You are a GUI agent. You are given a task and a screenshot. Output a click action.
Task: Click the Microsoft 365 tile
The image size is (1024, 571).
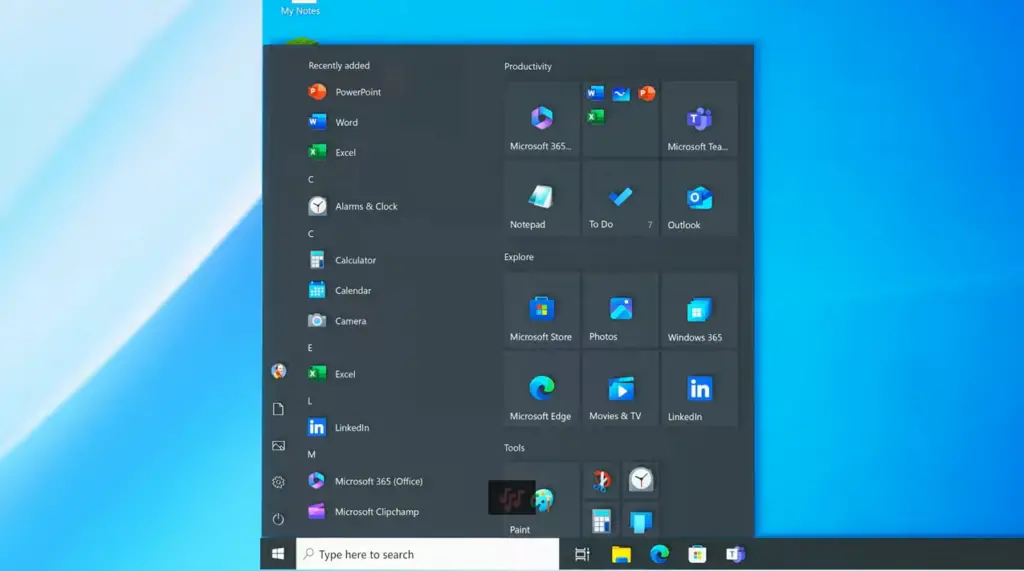tap(541, 120)
